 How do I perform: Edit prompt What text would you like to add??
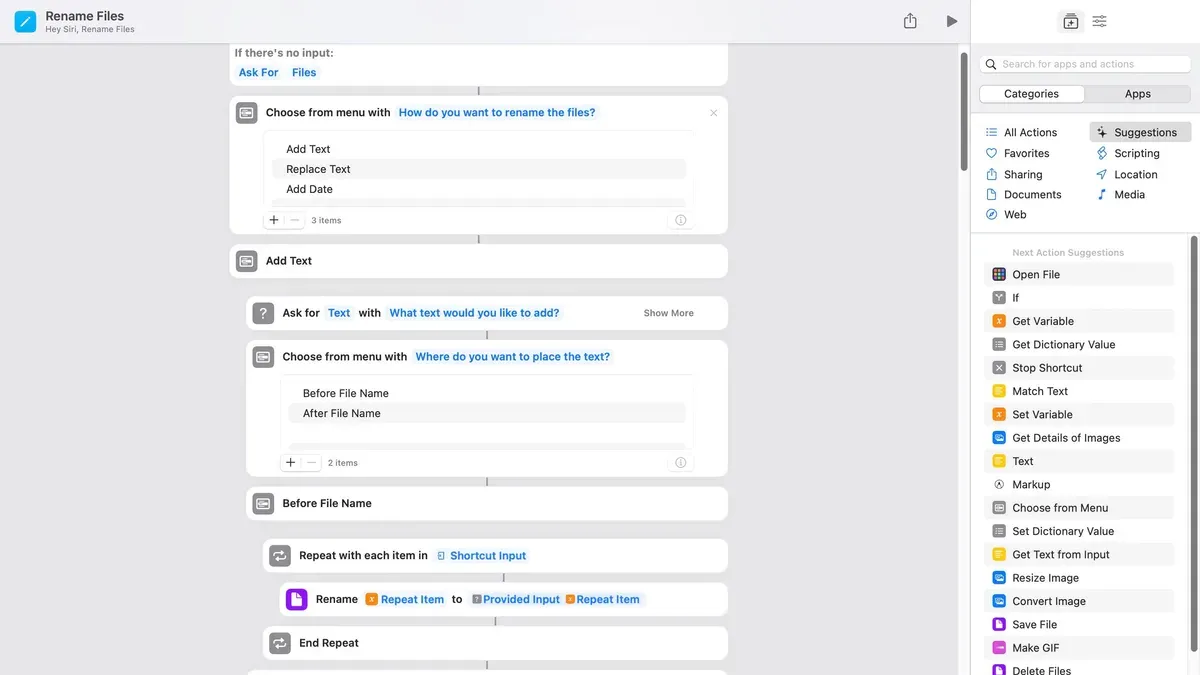tap(474, 313)
